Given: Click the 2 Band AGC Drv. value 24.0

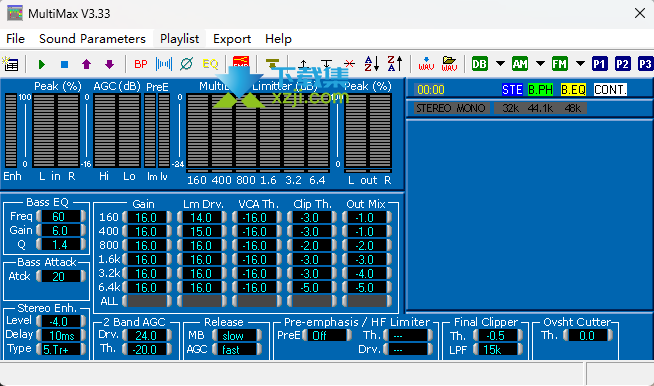Looking at the screenshot, I should [147, 336].
